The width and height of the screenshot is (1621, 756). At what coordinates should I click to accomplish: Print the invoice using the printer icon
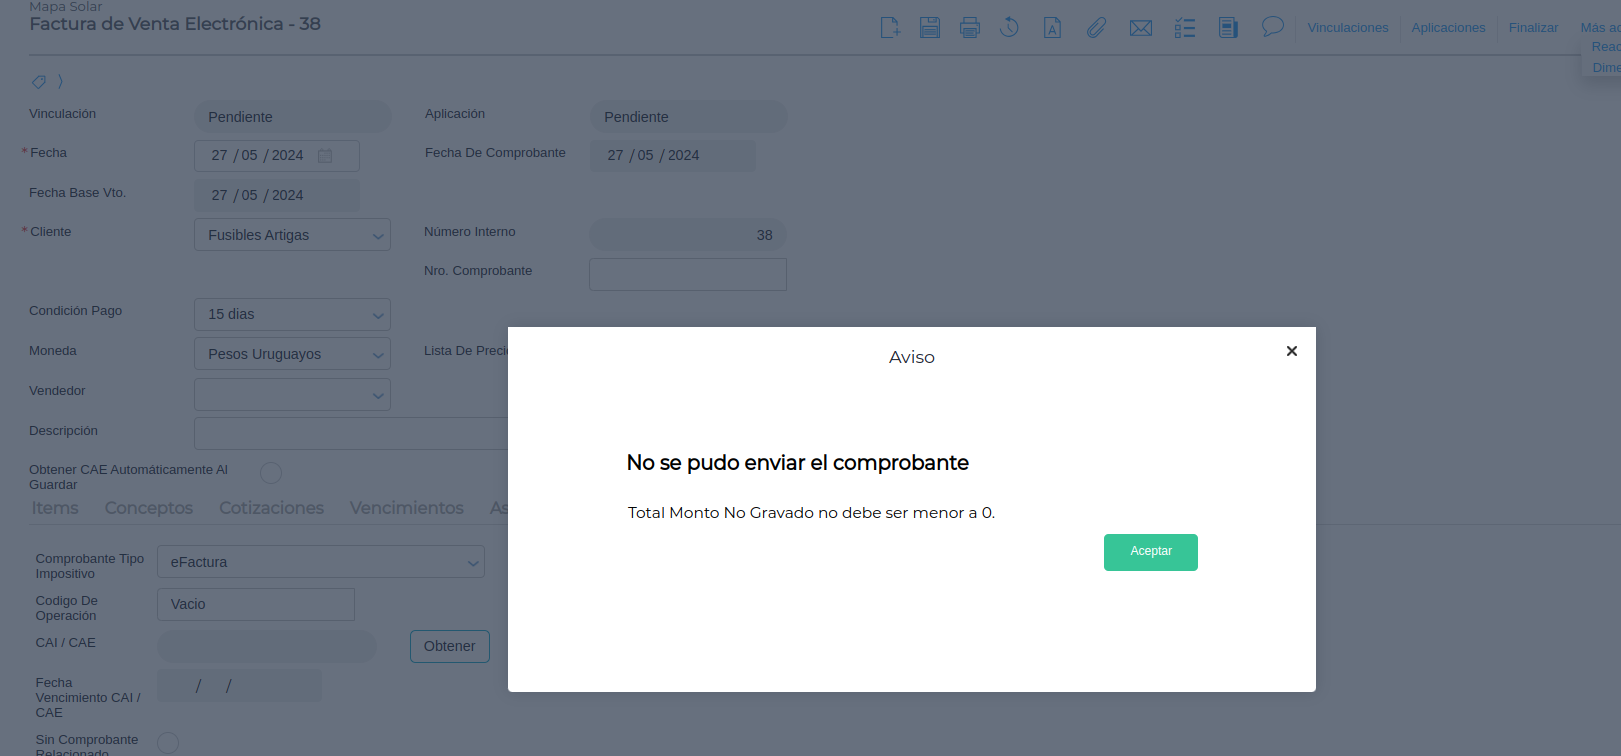[970, 28]
